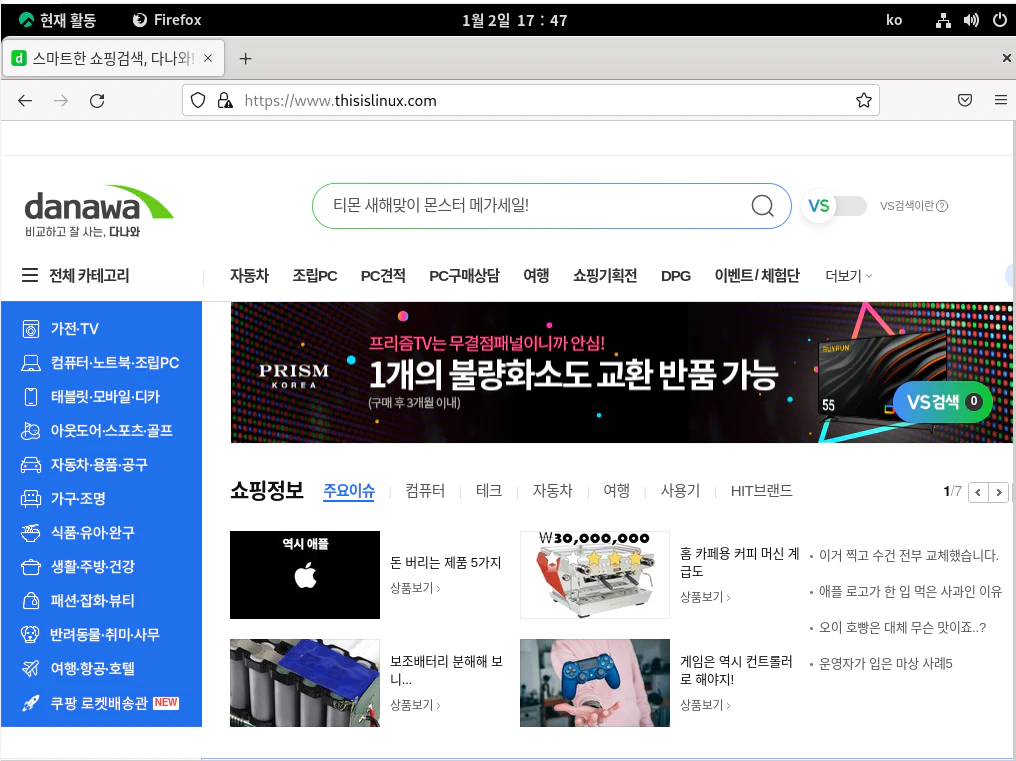This screenshot has height=761, width=1016.
Task: Open the 자동차 top menu
Action: [249, 275]
